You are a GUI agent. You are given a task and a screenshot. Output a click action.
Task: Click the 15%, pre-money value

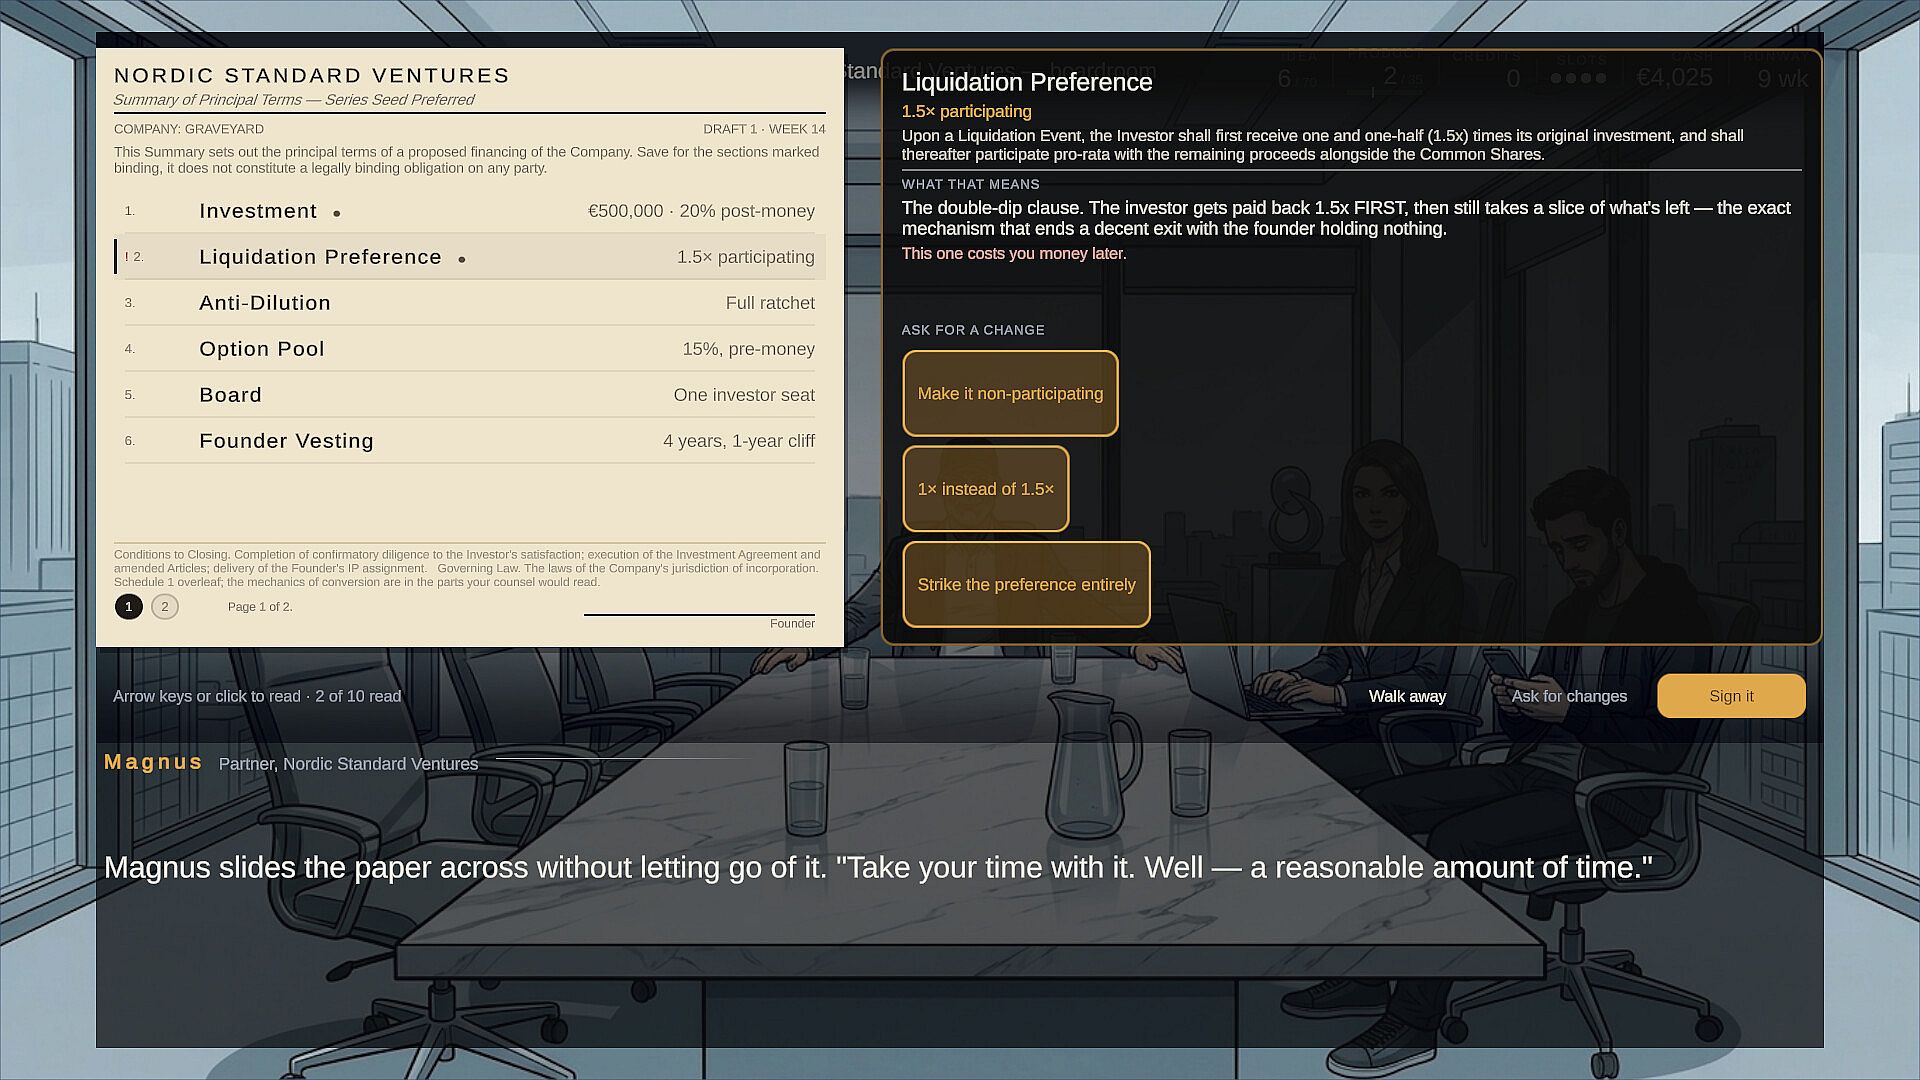(x=748, y=349)
